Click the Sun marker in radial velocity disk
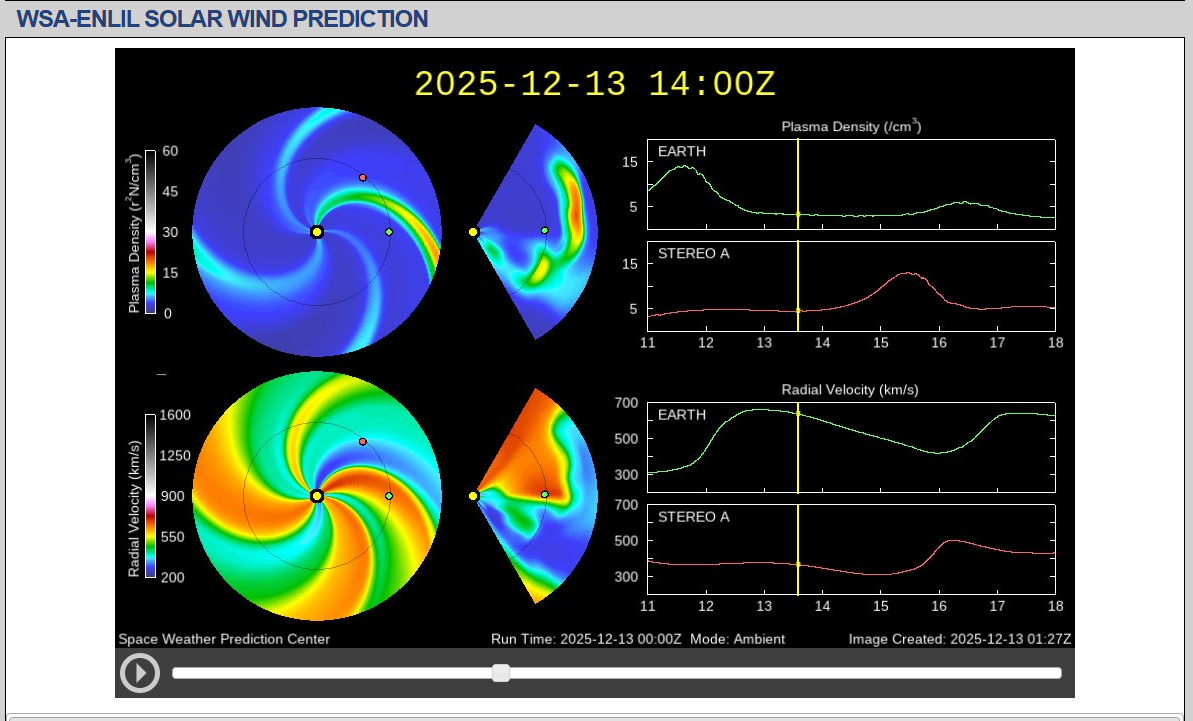The image size is (1193, 721). pos(317,496)
